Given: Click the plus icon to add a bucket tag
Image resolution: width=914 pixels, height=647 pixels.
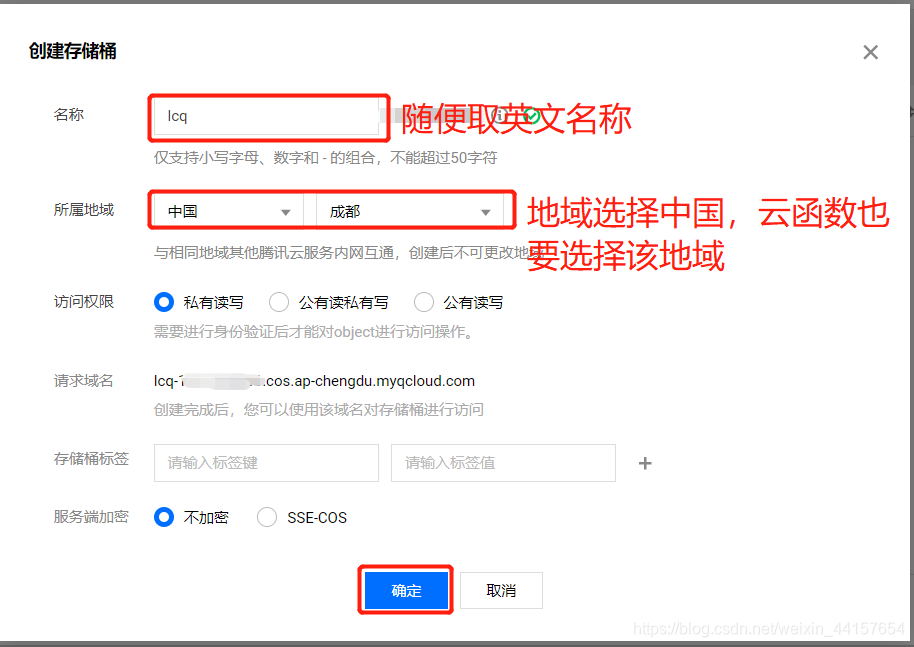Looking at the screenshot, I should click(x=645, y=463).
